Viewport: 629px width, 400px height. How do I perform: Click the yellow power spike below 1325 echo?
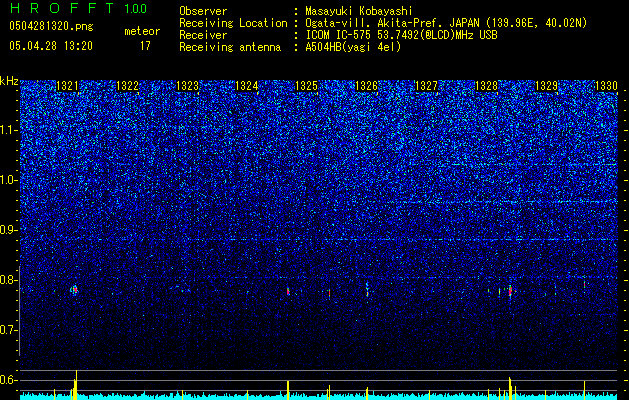coord(288,390)
